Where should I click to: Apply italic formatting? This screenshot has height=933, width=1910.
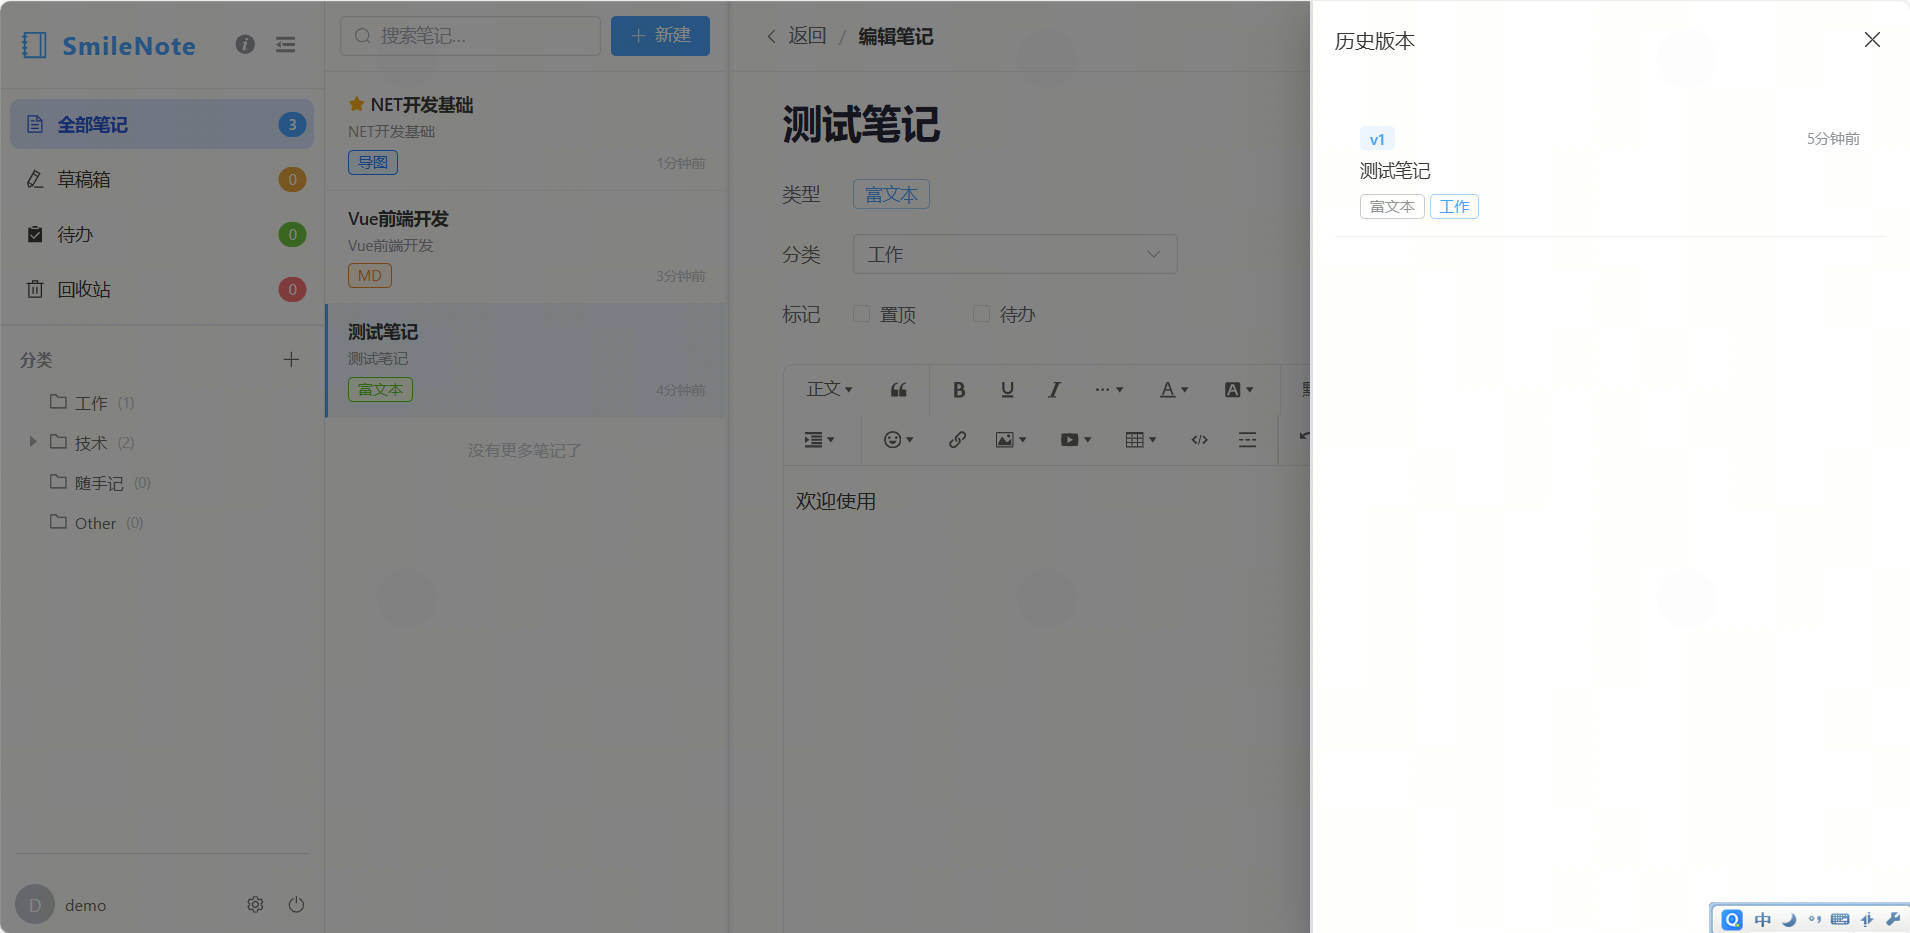[1054, 389]
